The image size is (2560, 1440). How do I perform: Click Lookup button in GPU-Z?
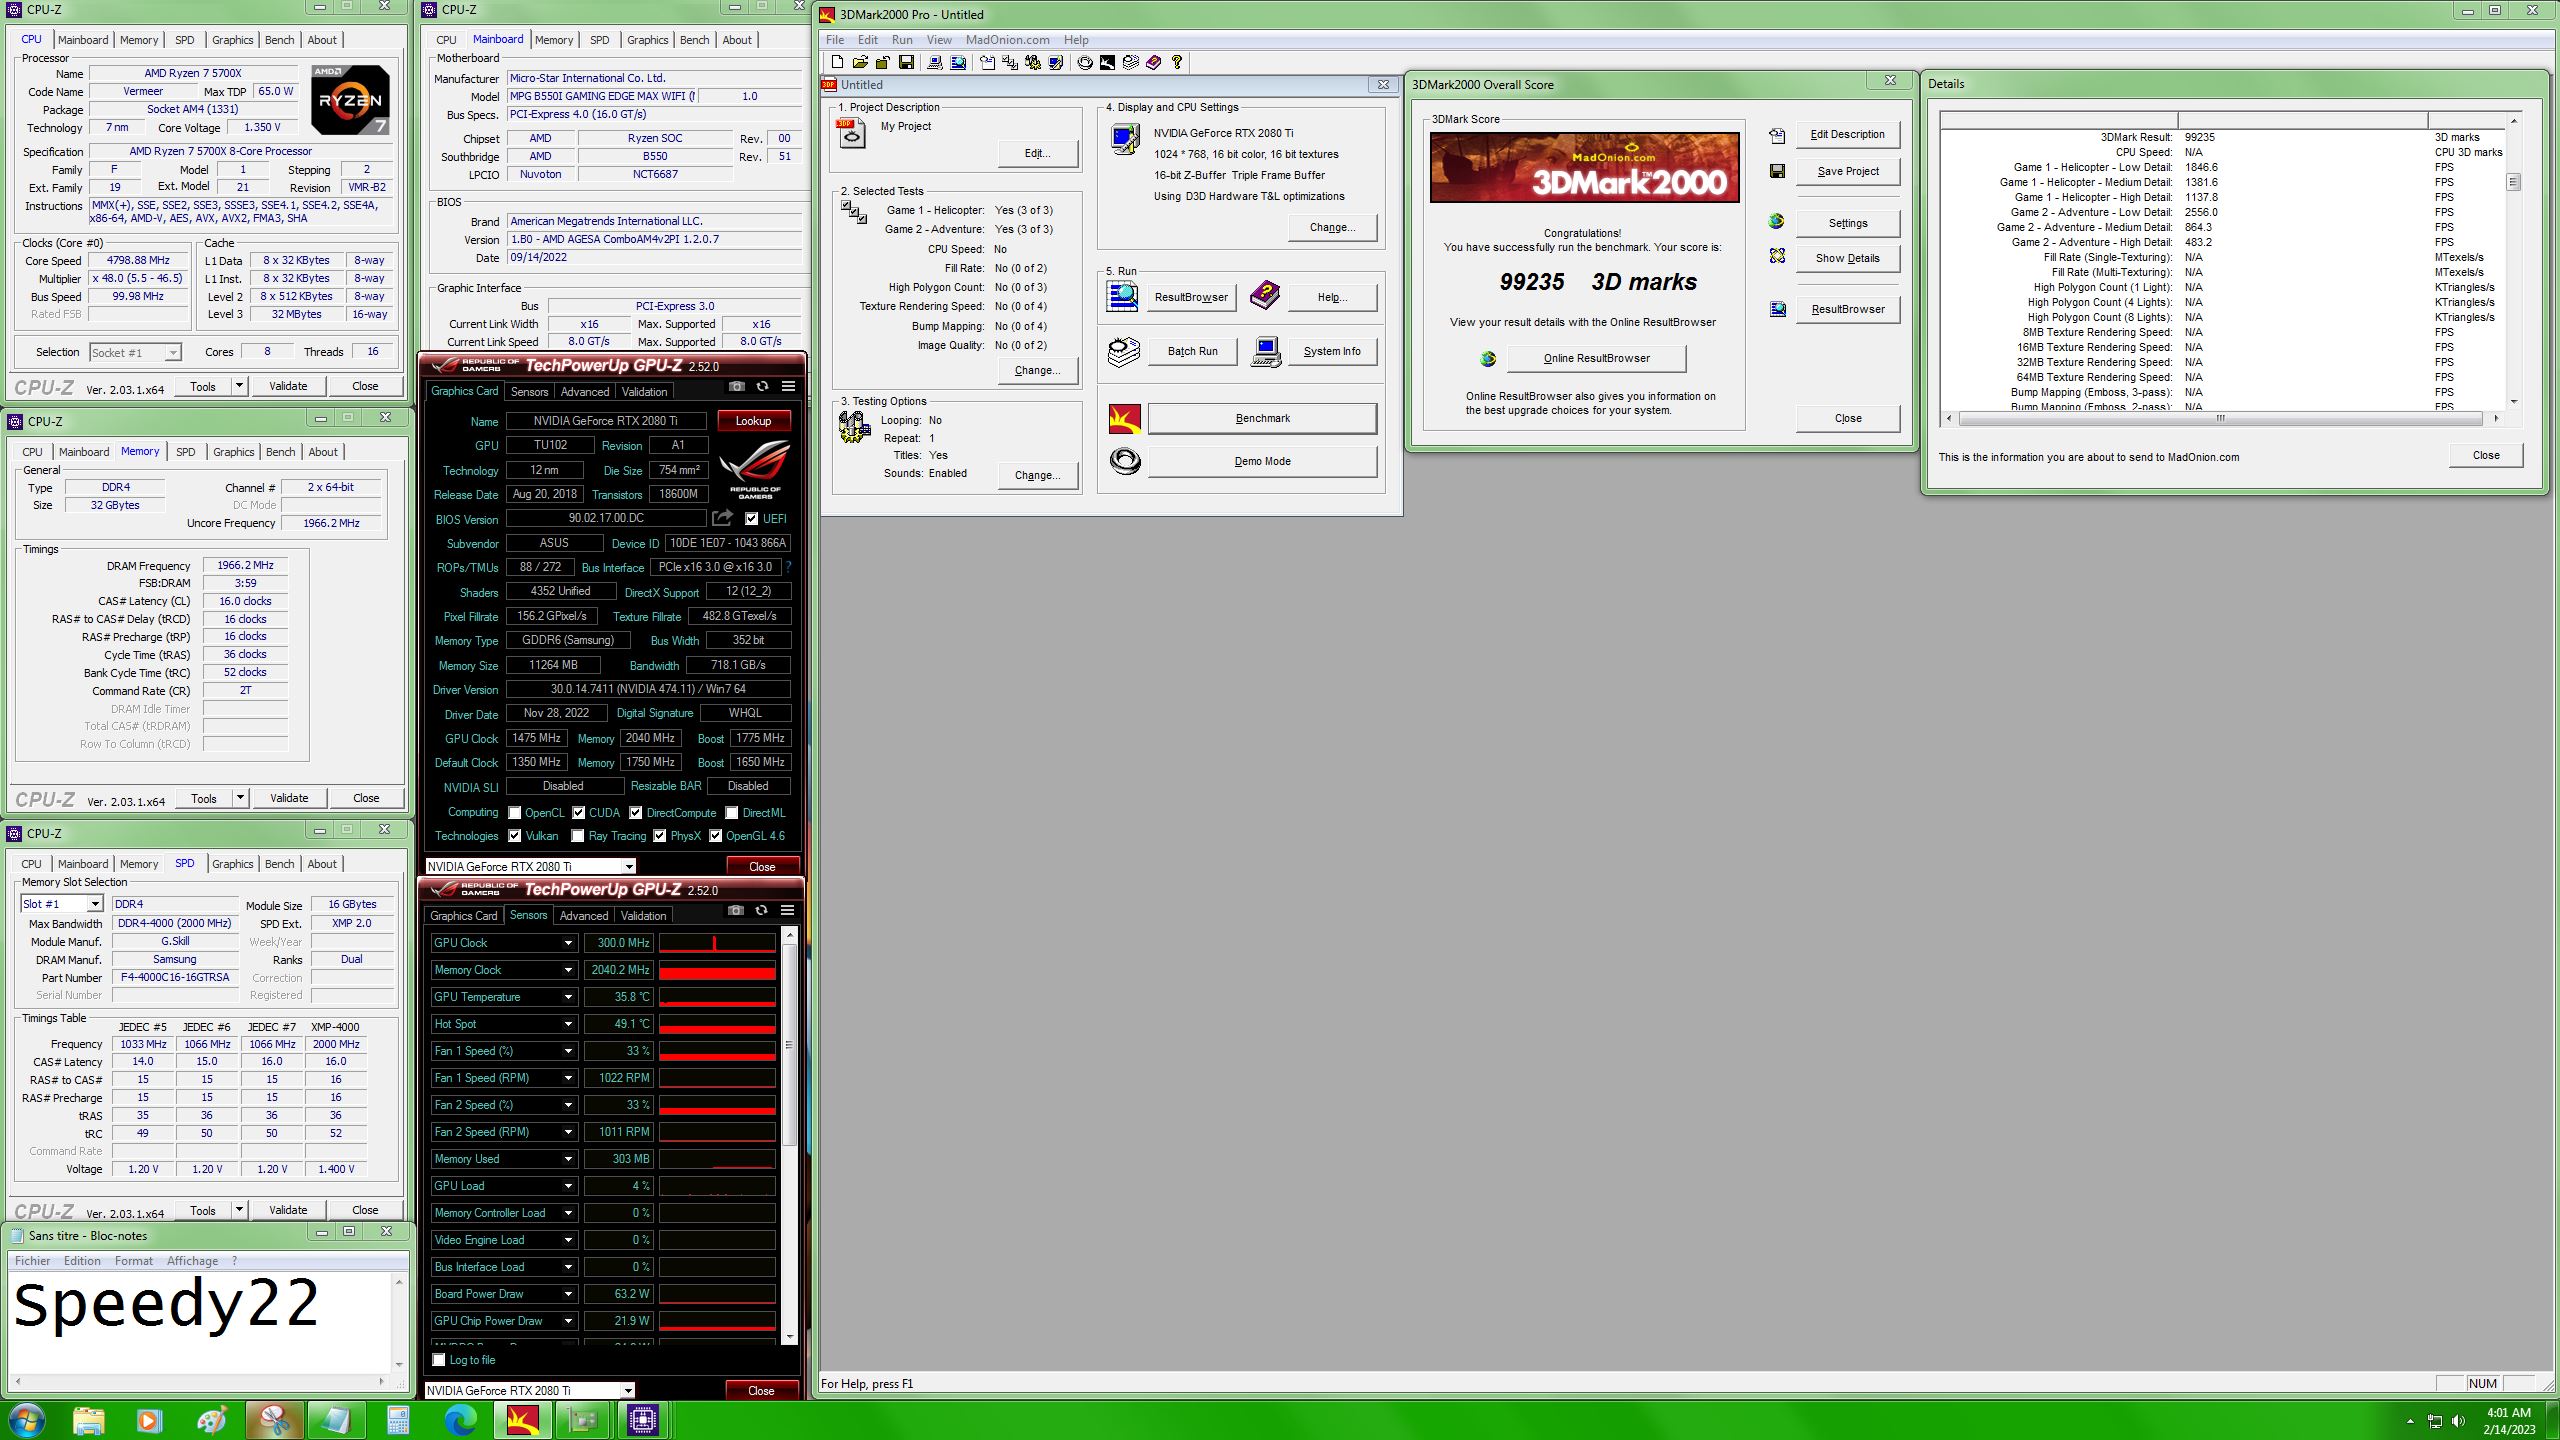753,421
